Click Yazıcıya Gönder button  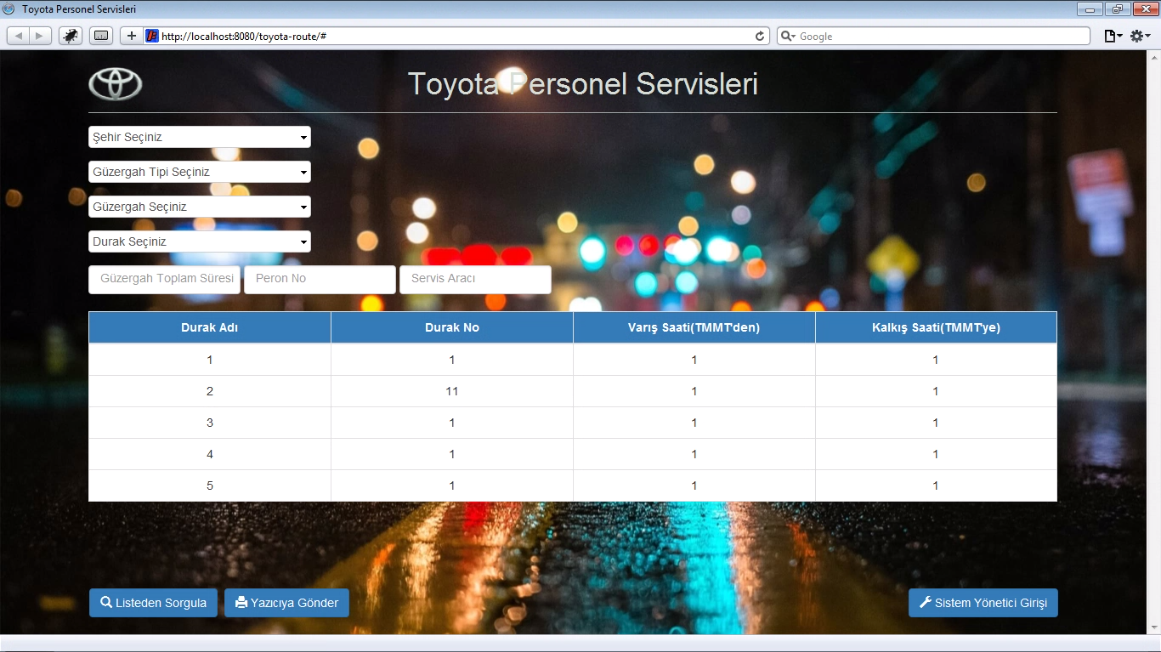coord(287,602)
